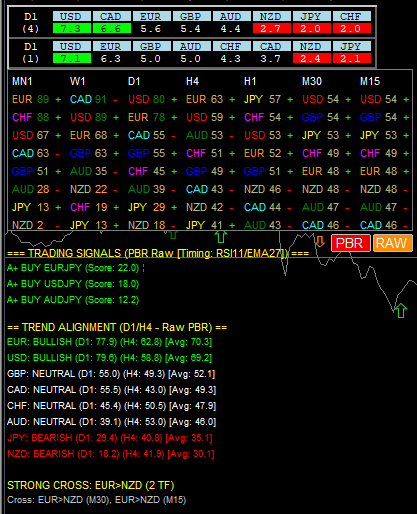Click the USD 67 entry
The width and height of the screenshot is (417, 514).
point(30,135)
